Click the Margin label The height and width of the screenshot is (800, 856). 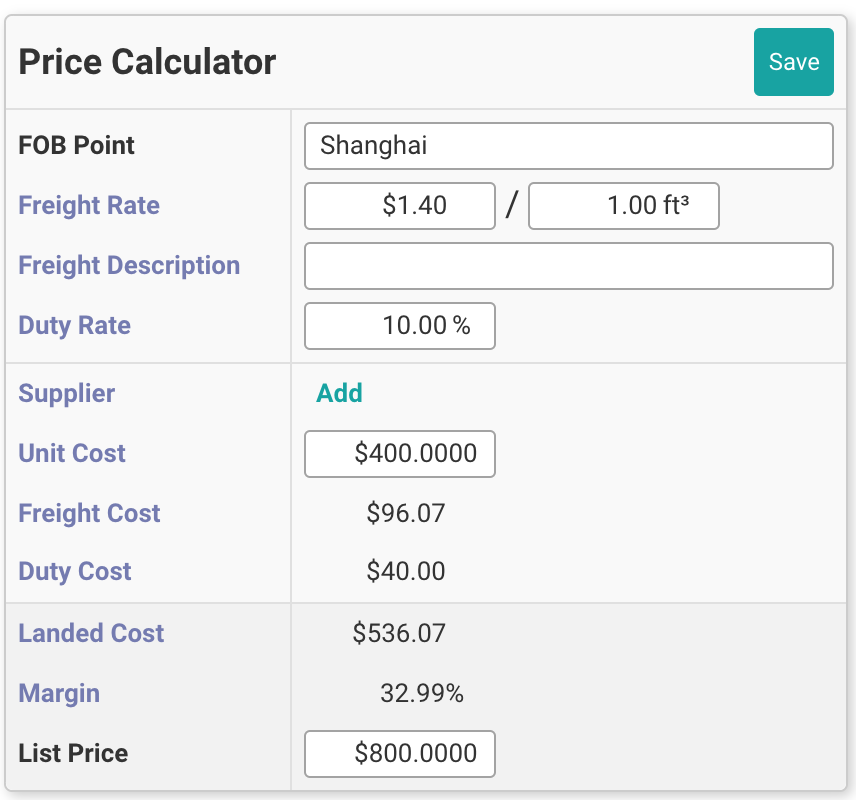[x=59, y=693]
